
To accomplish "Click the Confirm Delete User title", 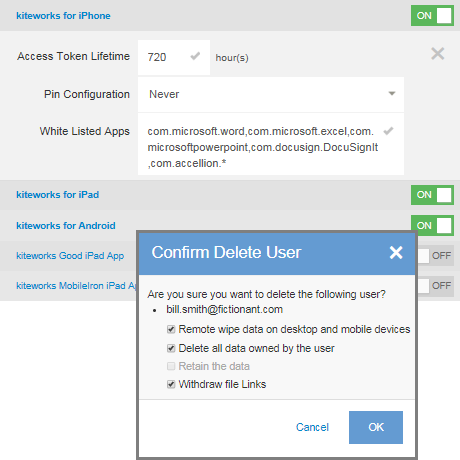I will (226, 252).
